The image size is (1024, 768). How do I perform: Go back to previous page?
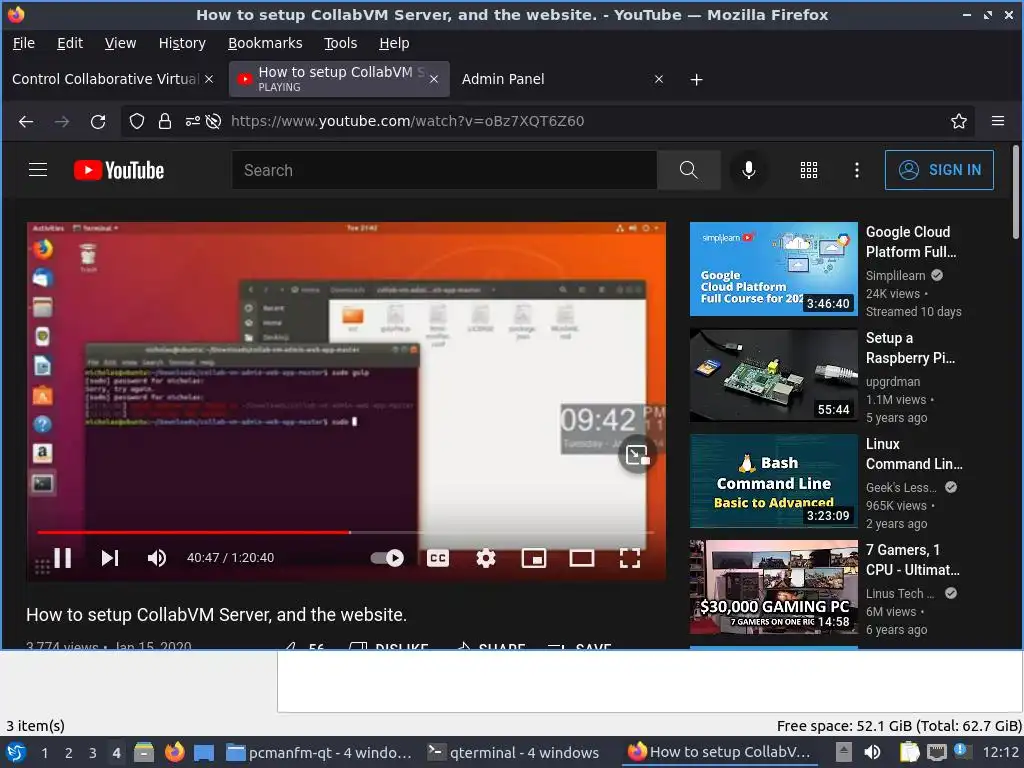tap(26, 121)
